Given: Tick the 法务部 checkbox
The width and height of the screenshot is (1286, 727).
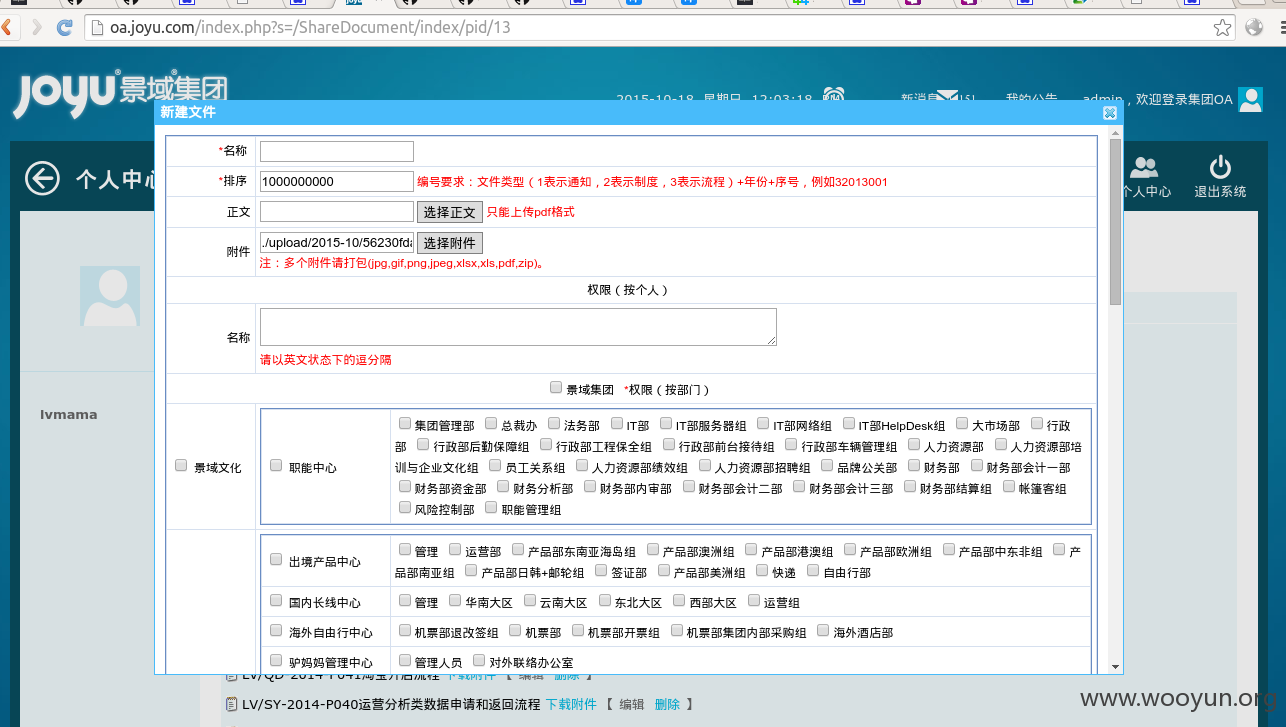Looking at the screenshot, I should [x=554, y=423].
